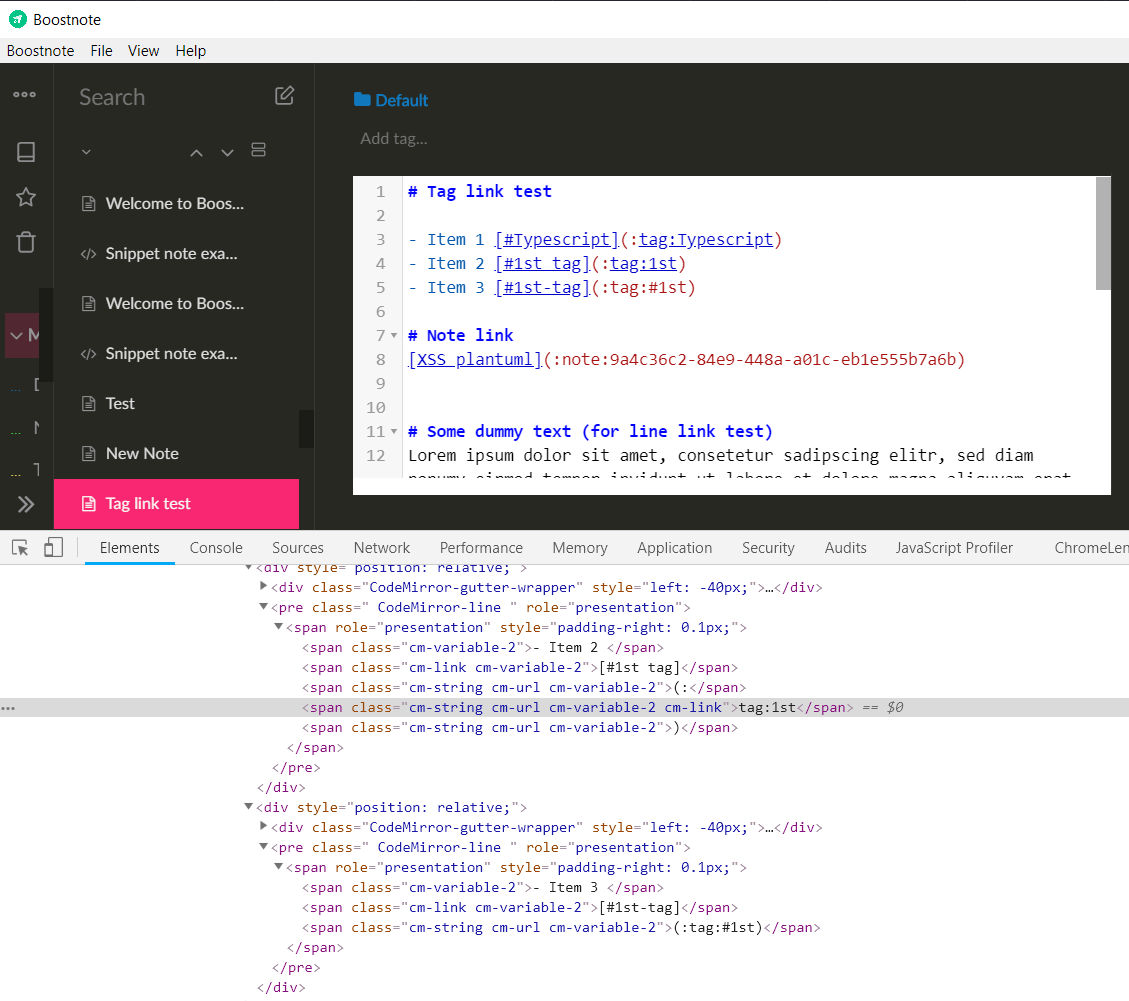1129x1001 pixels.
Task: Click the Default folder icon
Action: click(x=362, y=99)
